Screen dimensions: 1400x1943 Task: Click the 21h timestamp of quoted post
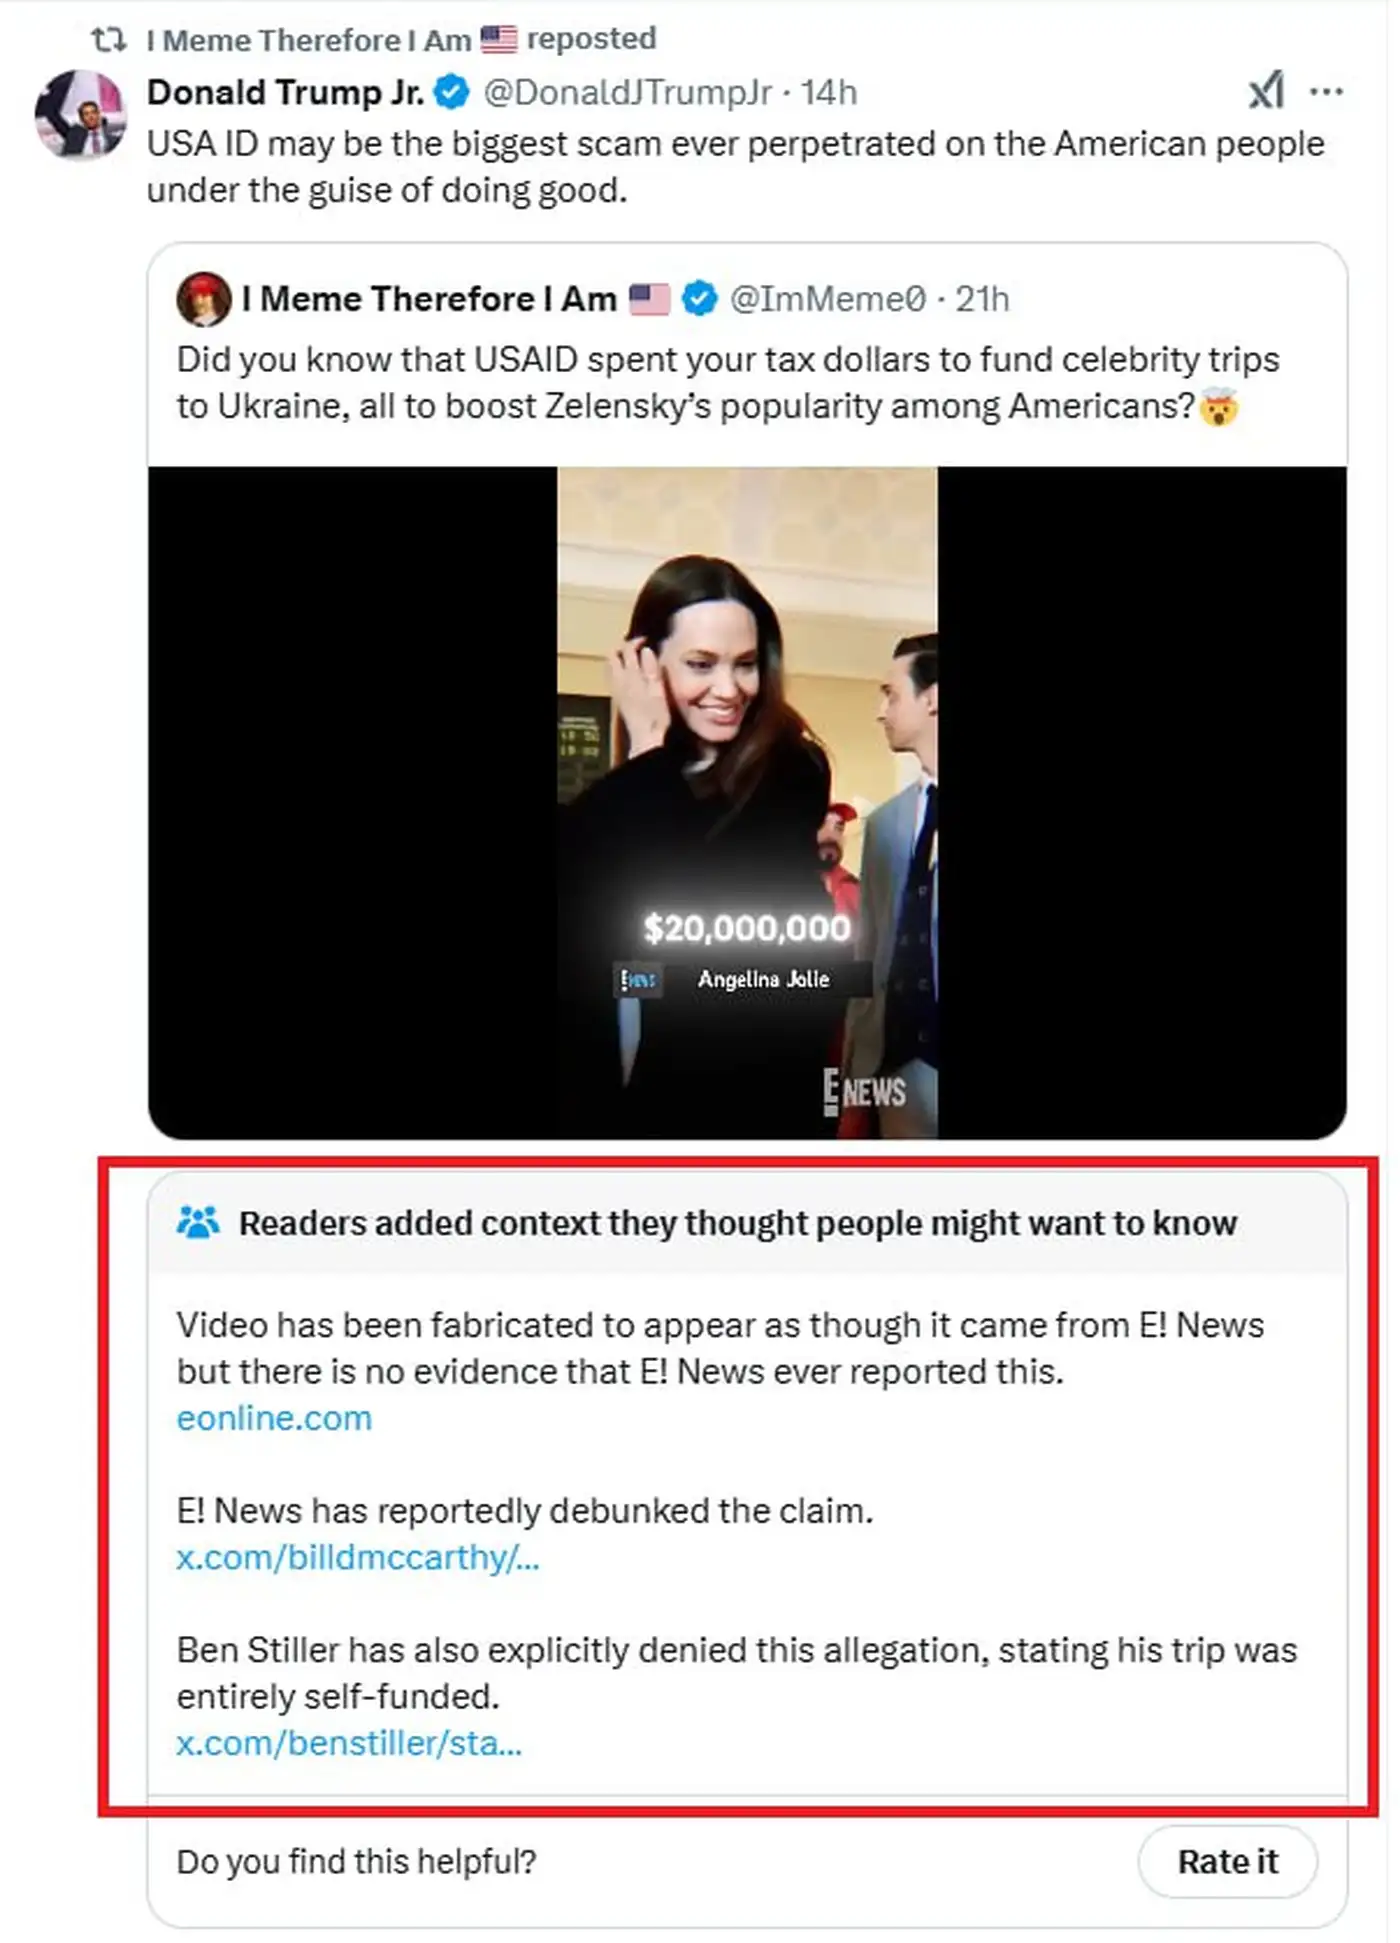pos(982,299)
